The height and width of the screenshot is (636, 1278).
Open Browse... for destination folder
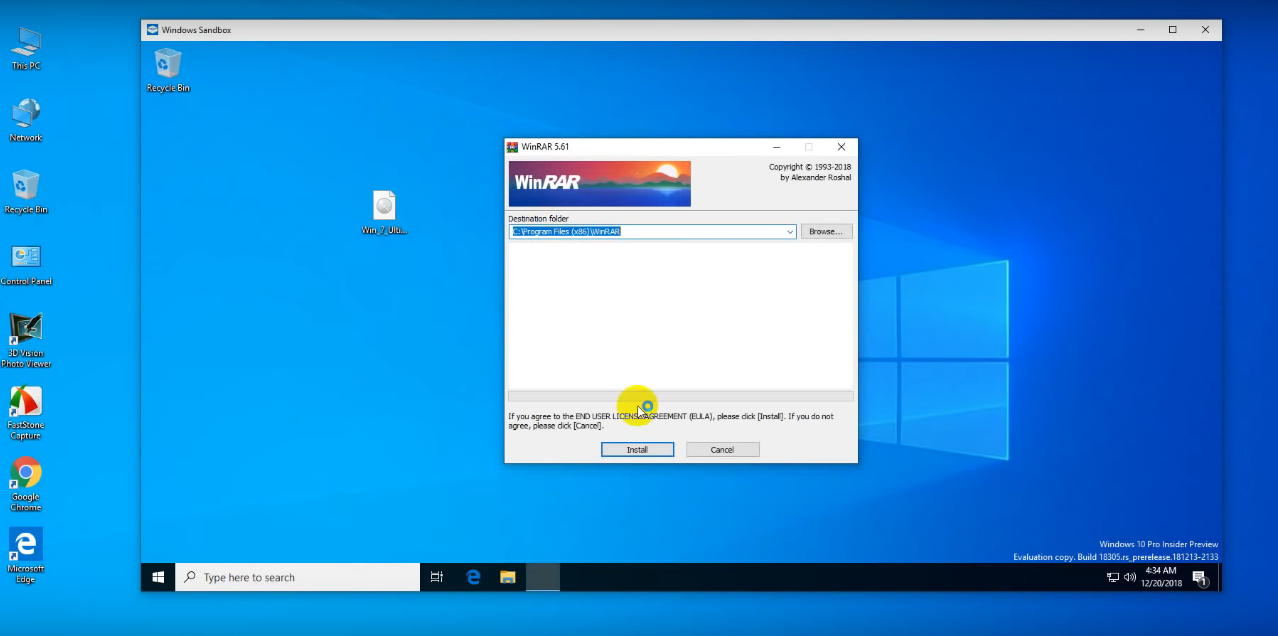826,231
